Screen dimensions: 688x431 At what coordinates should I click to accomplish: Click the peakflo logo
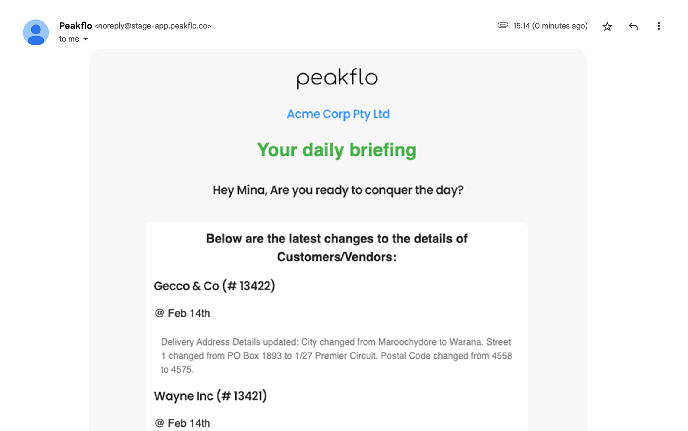point(337,79)
